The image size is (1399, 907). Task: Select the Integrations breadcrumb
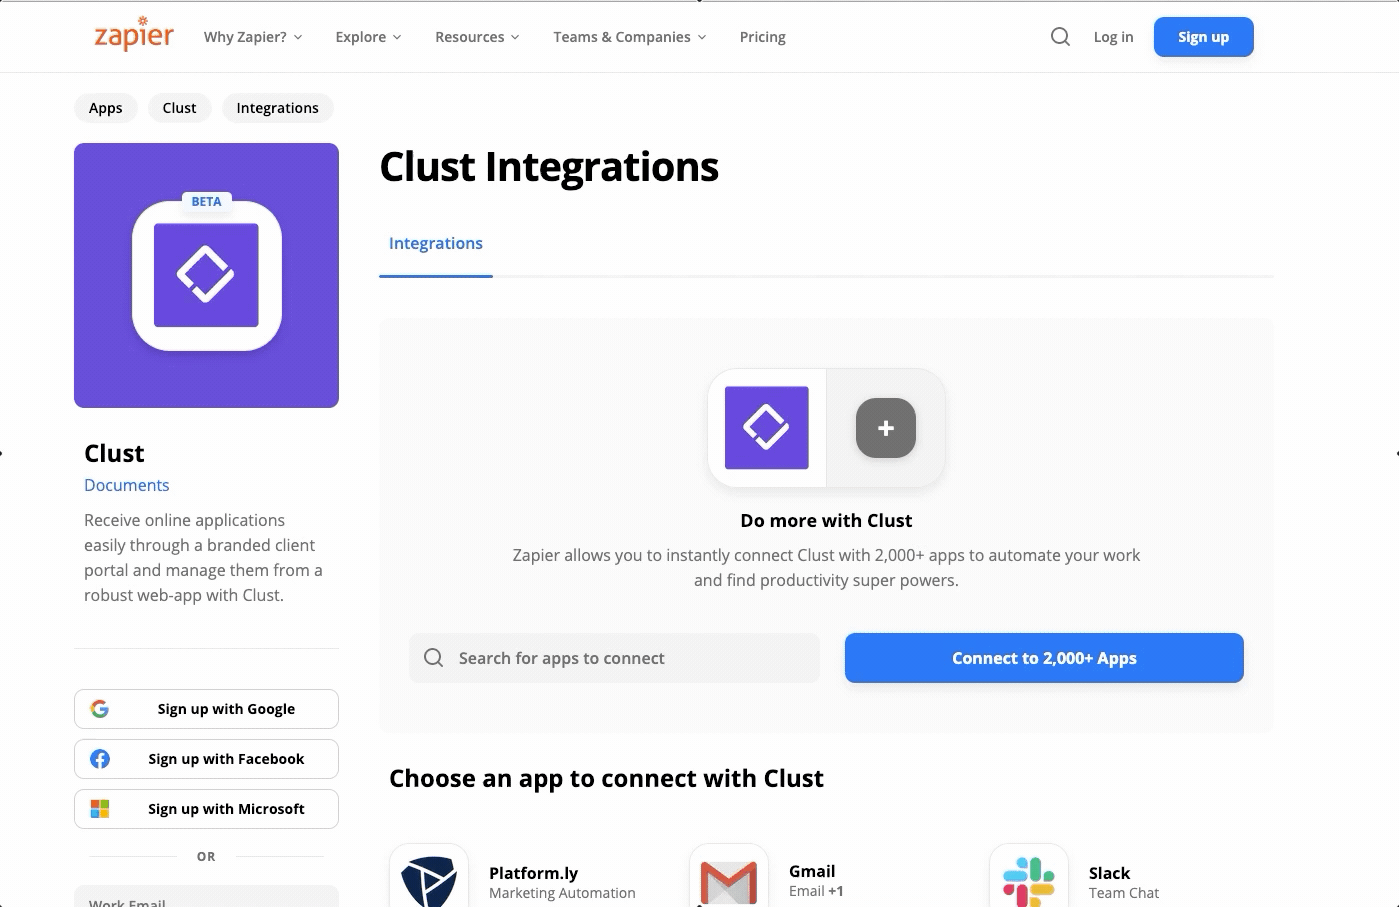coord(278,108)
